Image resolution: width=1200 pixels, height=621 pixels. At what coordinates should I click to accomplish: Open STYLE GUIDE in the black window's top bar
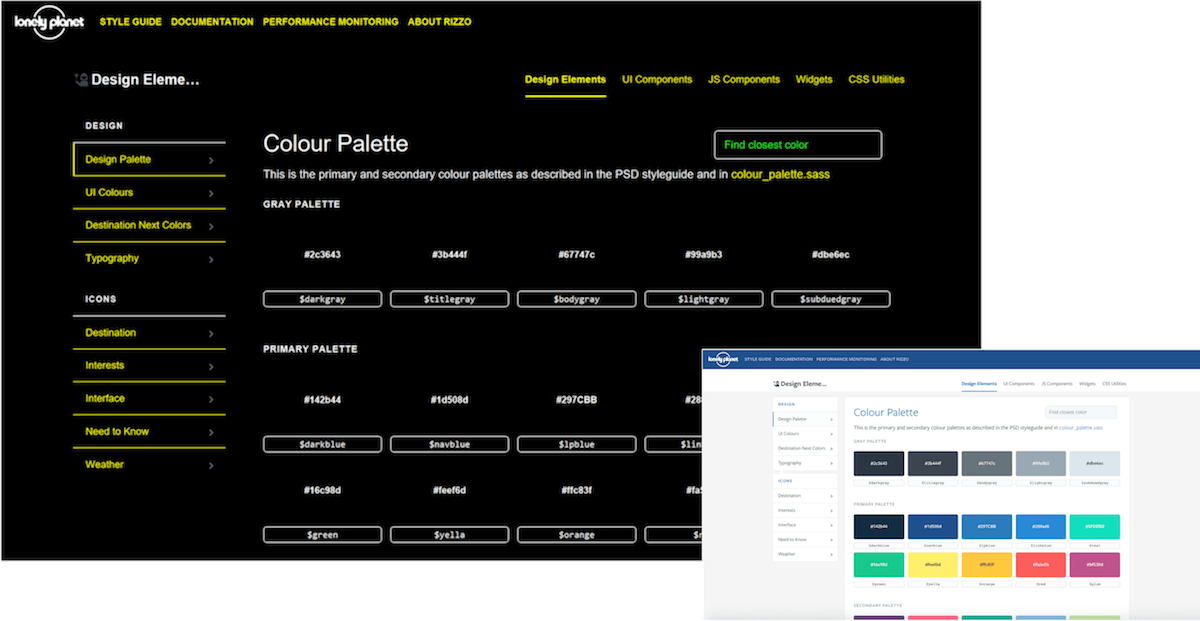point(130,22)
